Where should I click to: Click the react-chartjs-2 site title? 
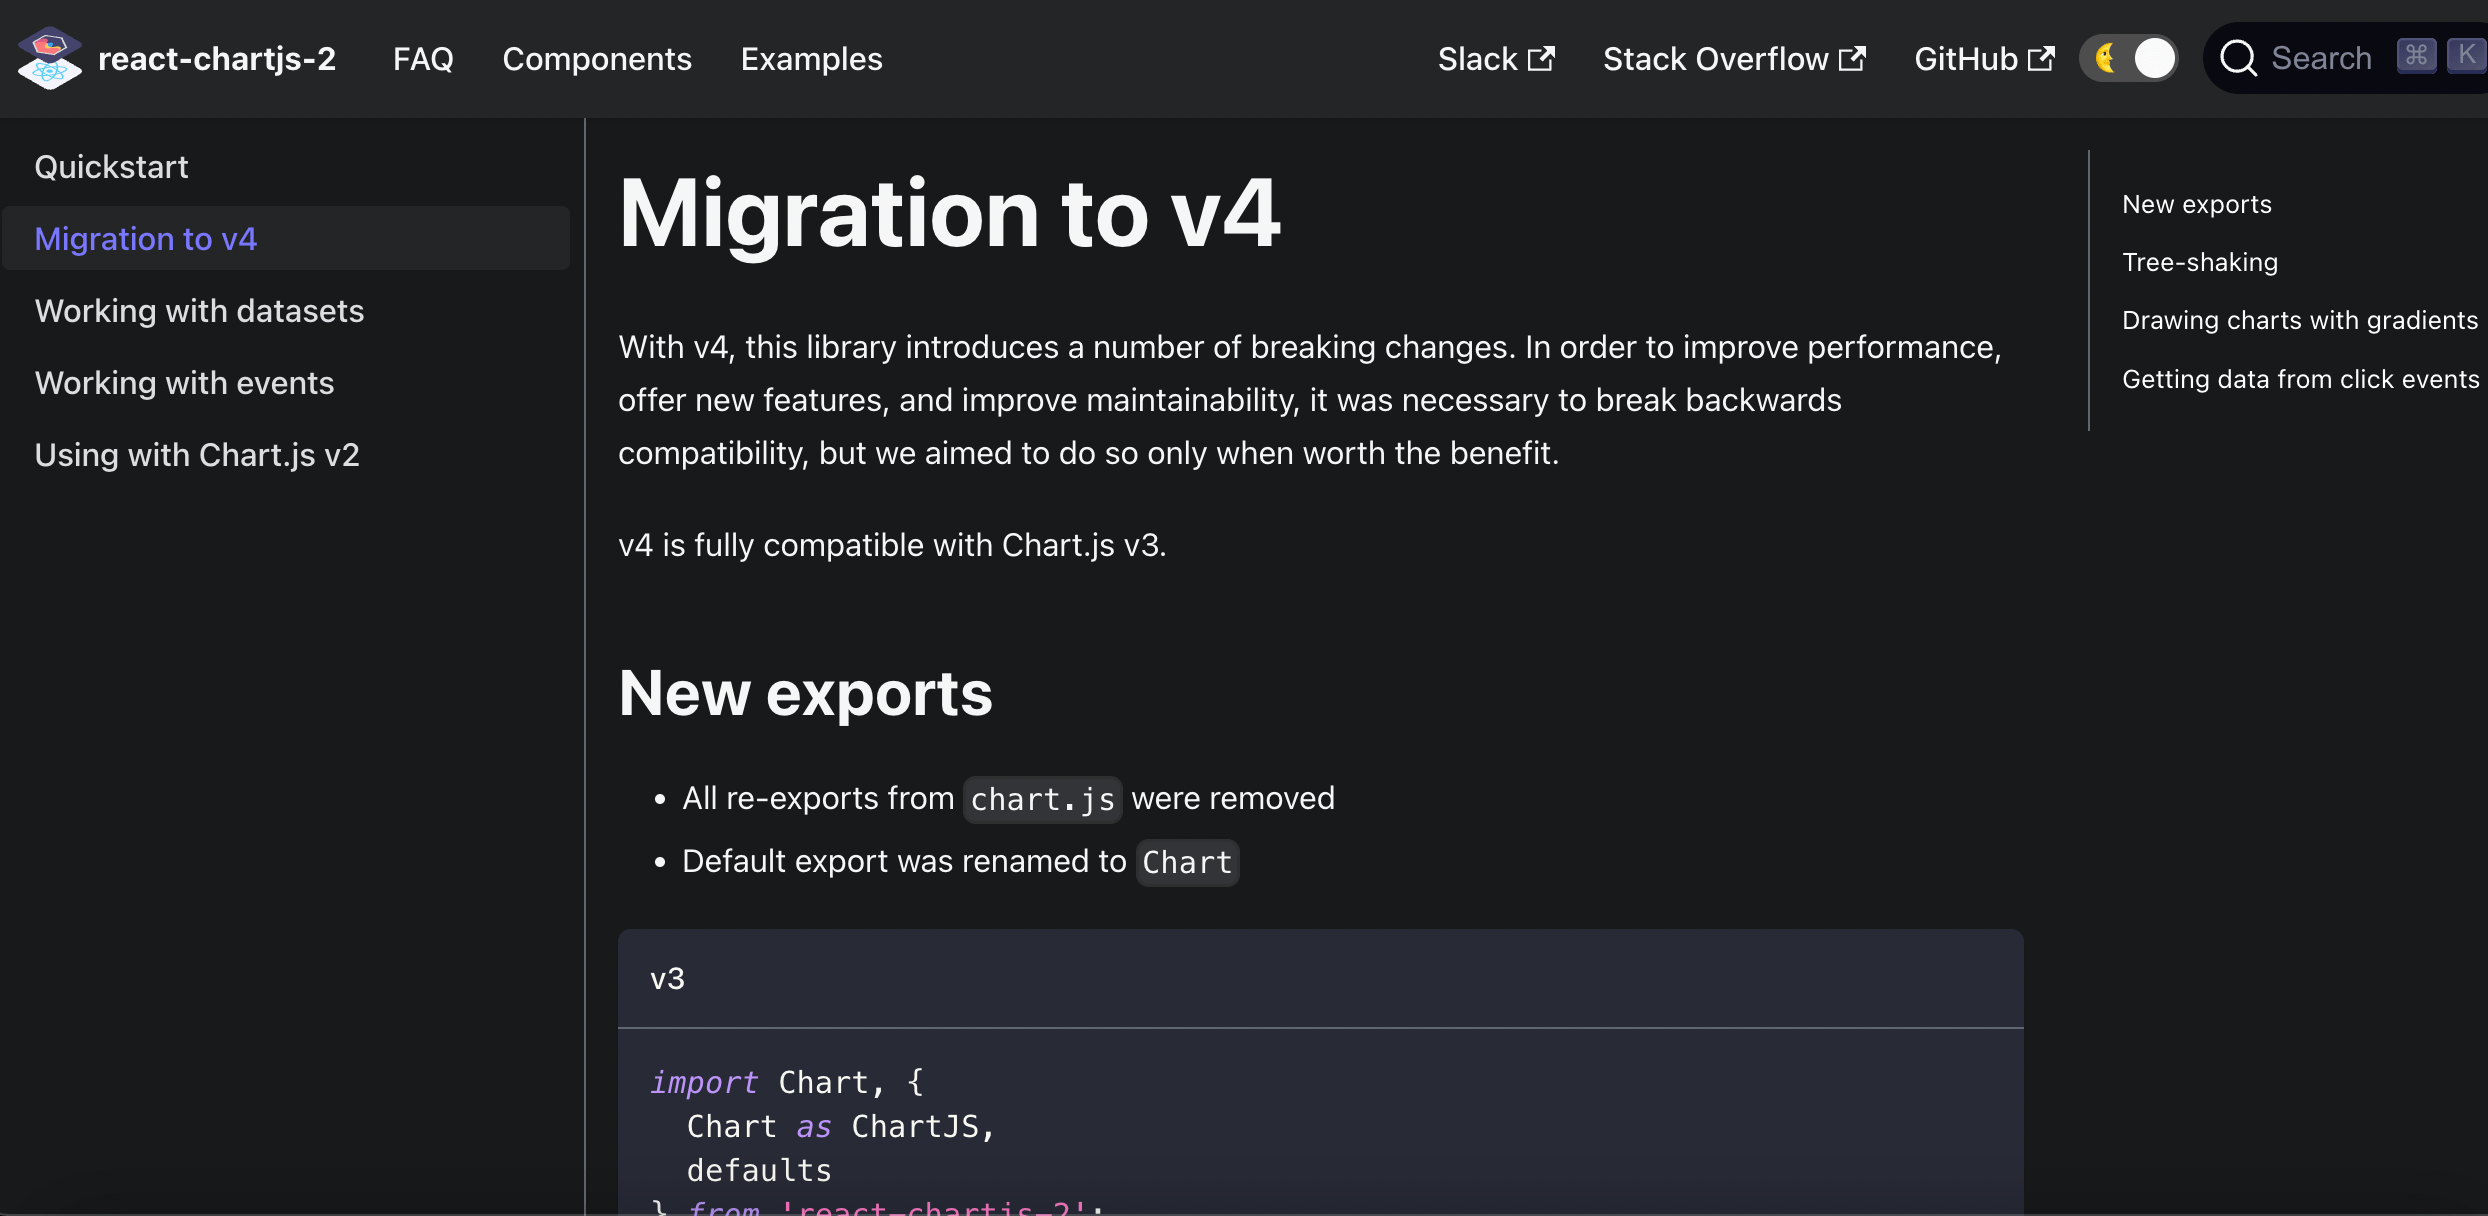tap(217, 59)
